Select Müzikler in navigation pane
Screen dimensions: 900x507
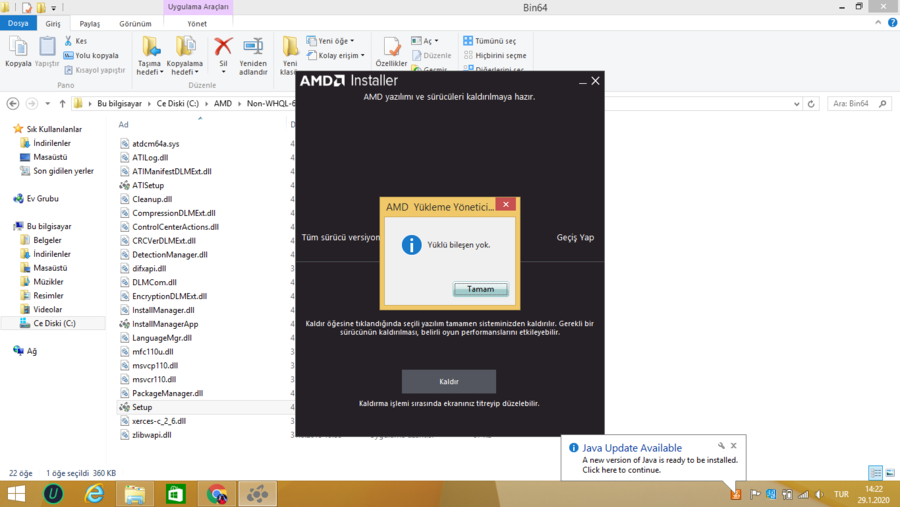(48, 281)
